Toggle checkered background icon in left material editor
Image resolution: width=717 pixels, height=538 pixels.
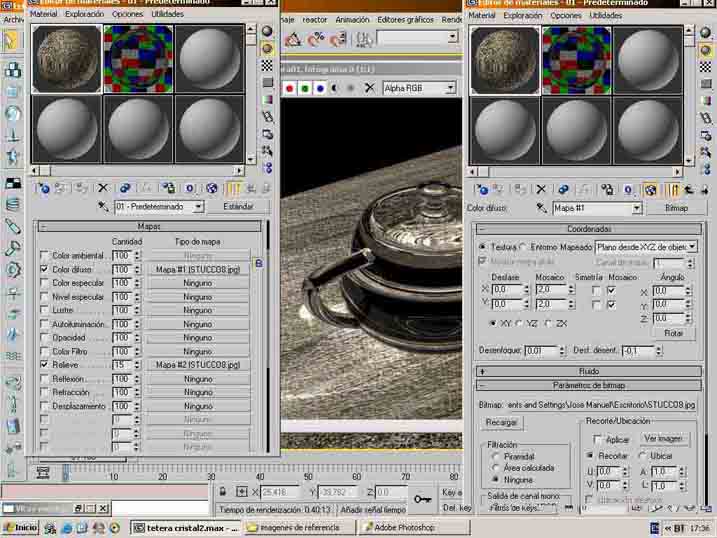(x=267, y=65)
